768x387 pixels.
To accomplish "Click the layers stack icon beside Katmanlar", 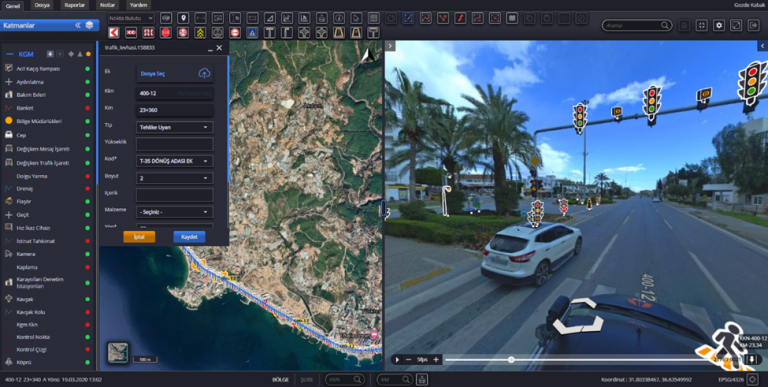I will 89,25.
